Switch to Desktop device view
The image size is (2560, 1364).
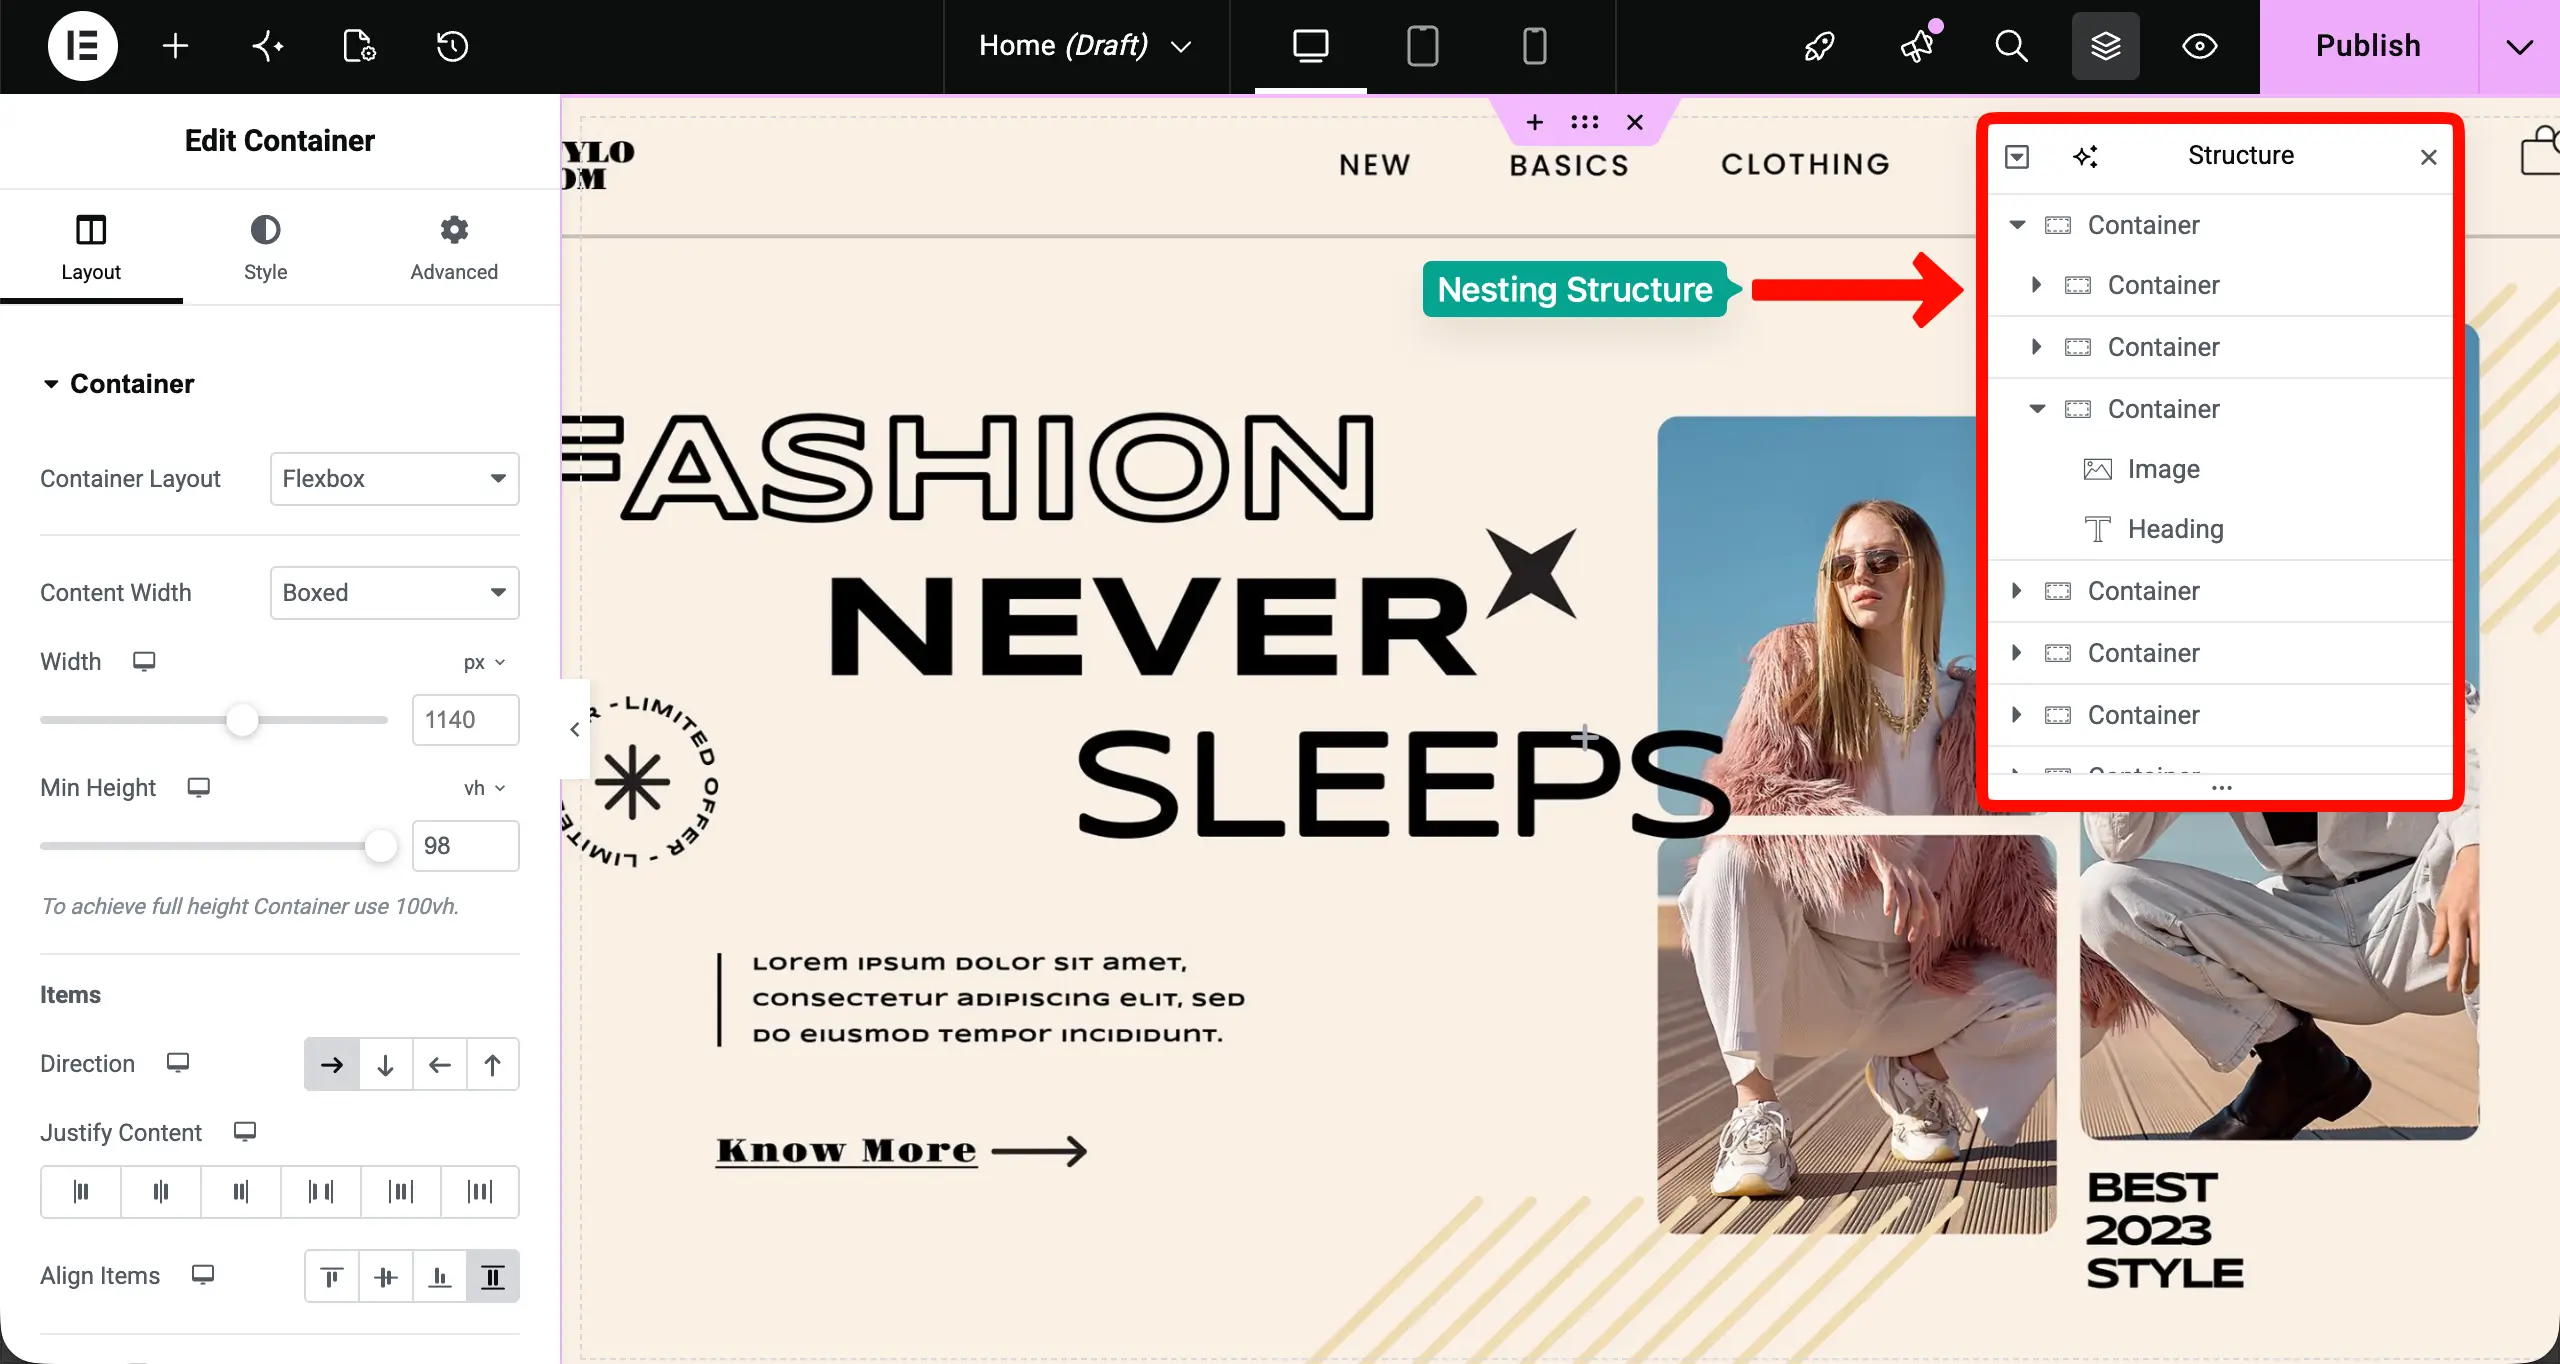pos(1310,46)
